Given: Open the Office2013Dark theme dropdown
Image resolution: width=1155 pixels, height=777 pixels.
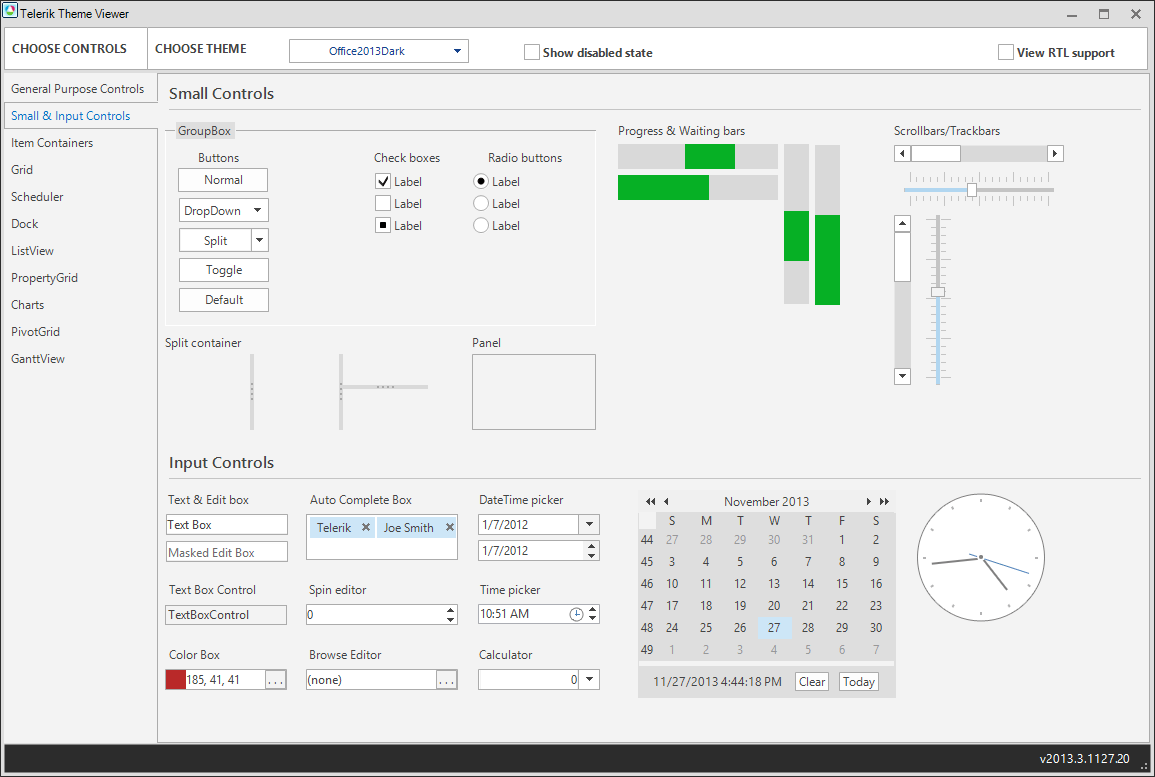Looking at the screenshot, I should click(457, 51).
